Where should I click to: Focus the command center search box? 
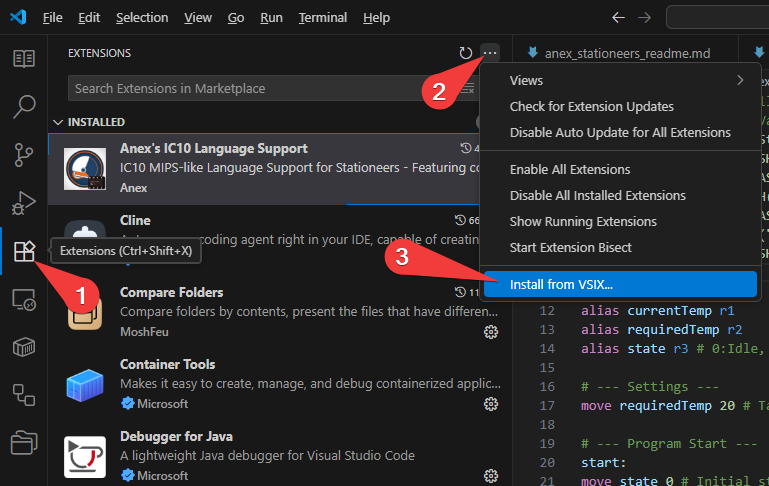coord(717,18)
